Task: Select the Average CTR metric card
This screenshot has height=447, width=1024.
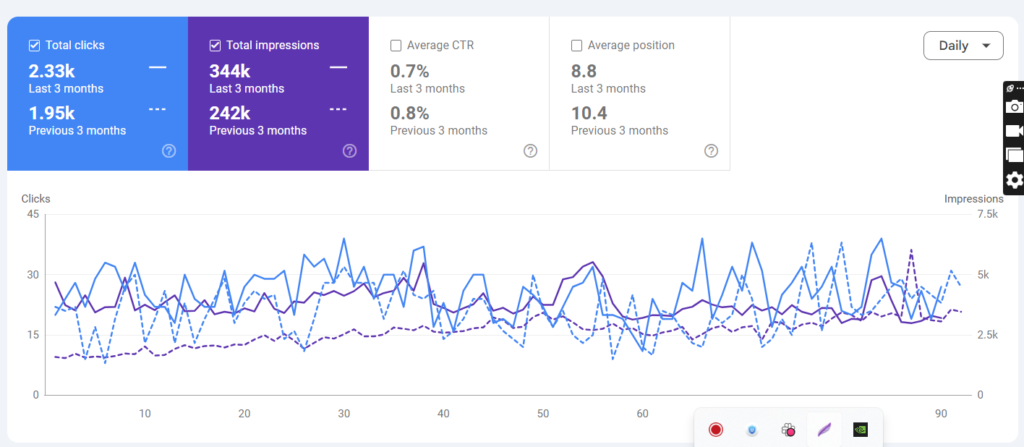Action: coord(458,93)
